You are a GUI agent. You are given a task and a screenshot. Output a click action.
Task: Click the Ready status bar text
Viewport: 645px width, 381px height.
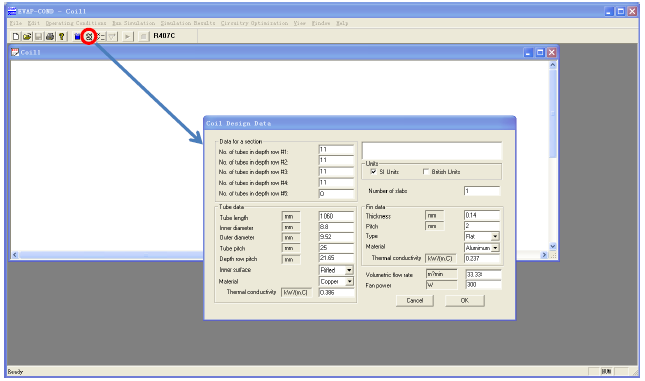pos(15,372)
